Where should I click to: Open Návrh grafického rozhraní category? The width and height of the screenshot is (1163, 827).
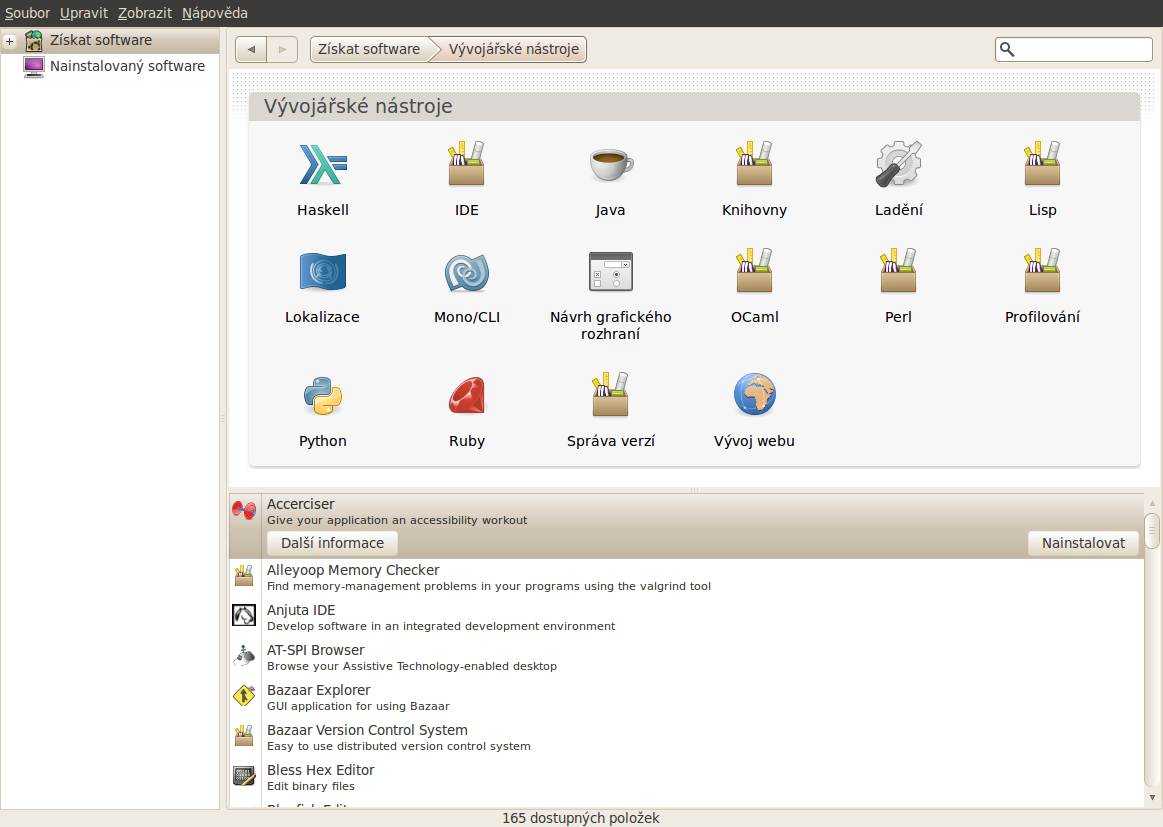[610, 272]
